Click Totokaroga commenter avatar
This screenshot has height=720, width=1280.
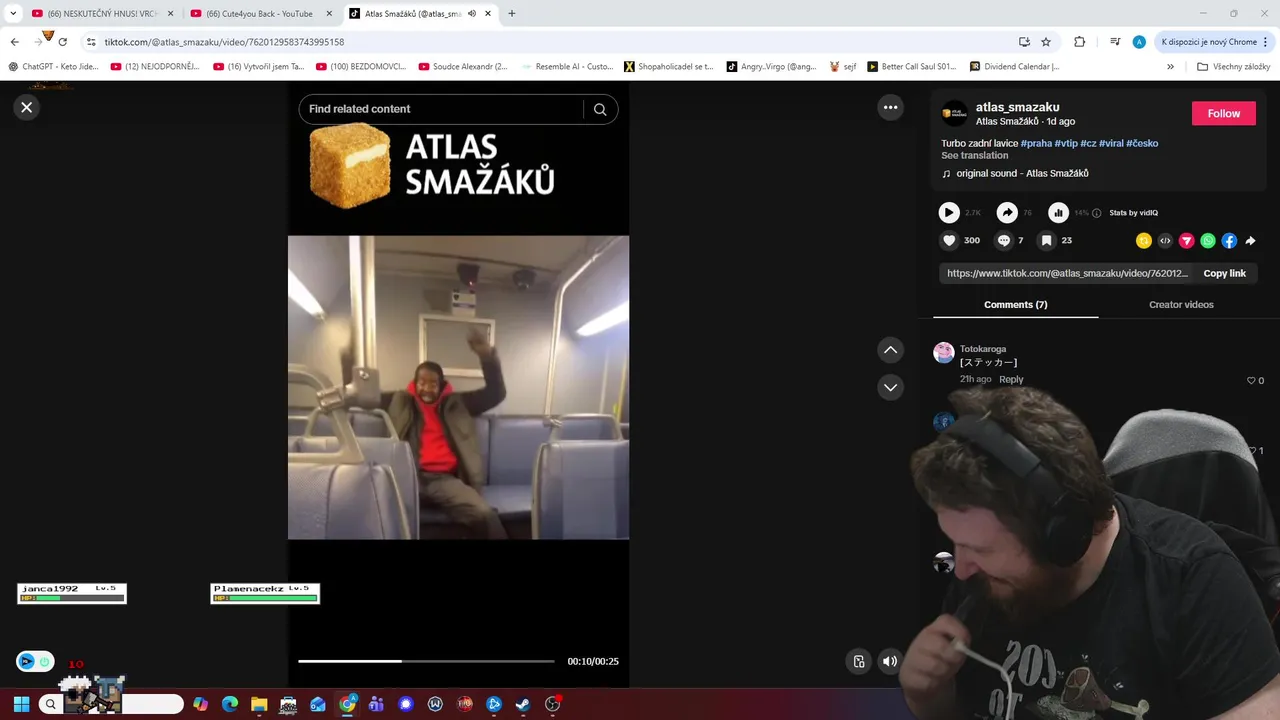[943, 352]
